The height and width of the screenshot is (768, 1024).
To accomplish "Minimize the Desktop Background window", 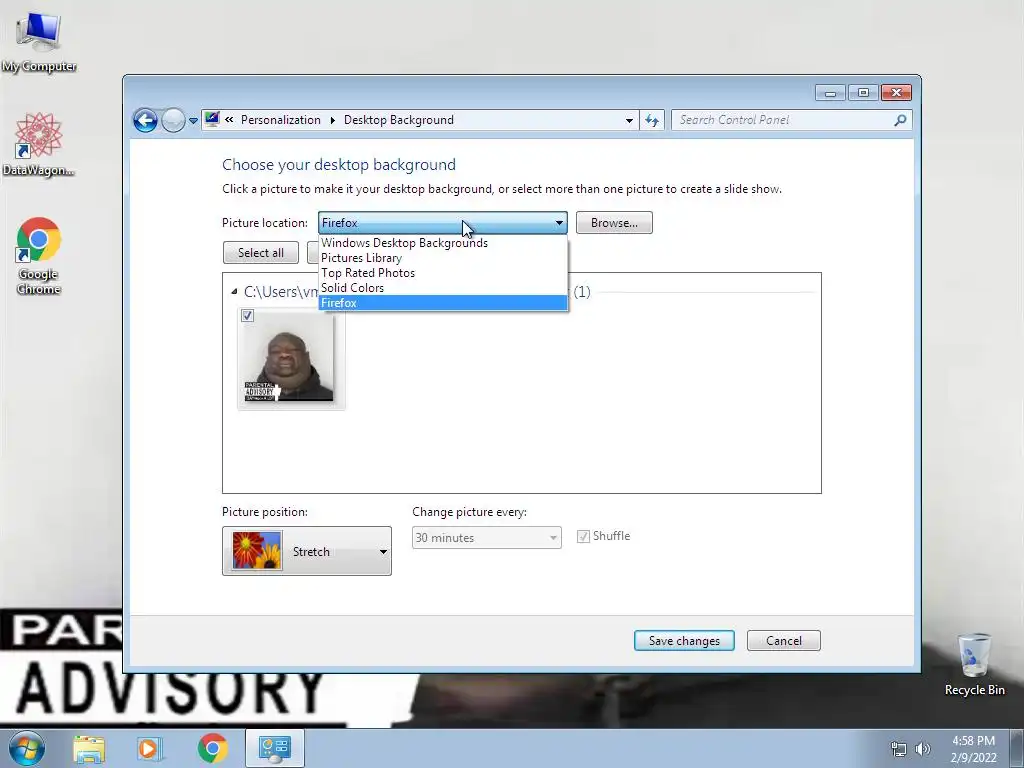I will [x=830, y=93].
